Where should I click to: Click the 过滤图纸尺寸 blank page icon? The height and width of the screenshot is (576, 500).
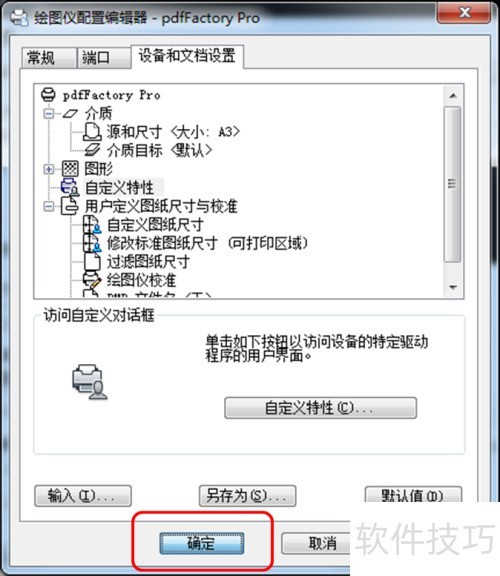[92, 262]
